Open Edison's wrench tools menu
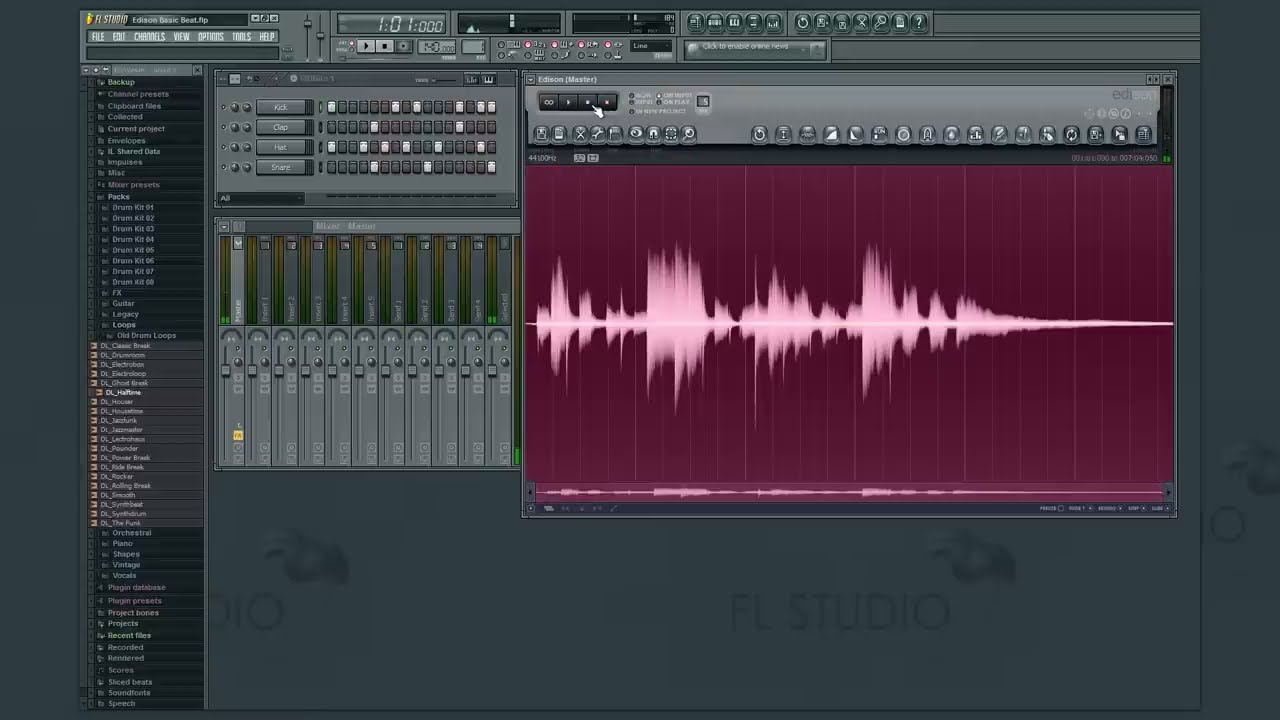The width and height of the screenshot is (1280, 720). click(x=597, y=134)
